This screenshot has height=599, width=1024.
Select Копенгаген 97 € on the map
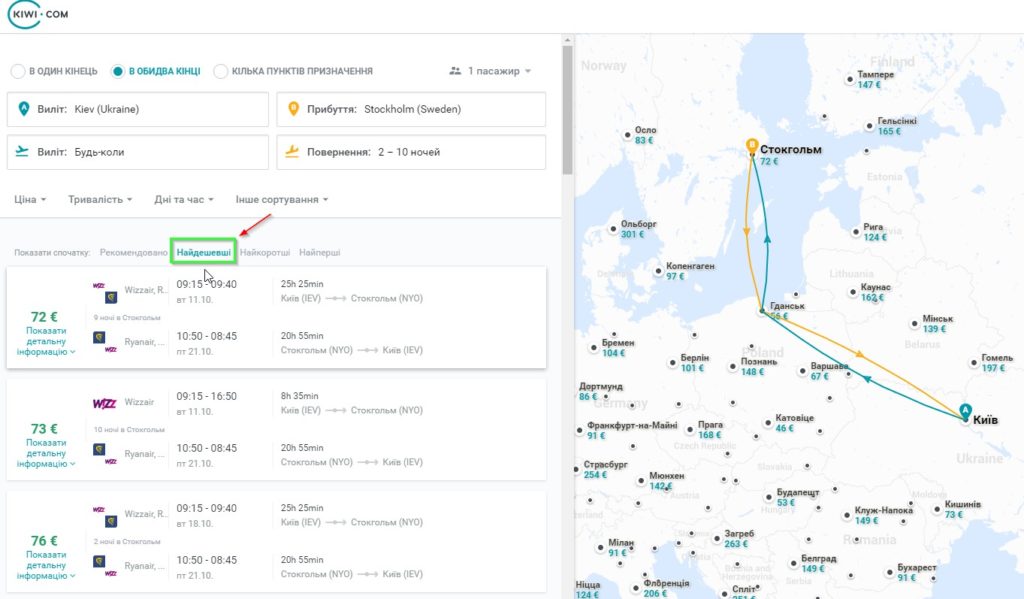click(684, 271)
